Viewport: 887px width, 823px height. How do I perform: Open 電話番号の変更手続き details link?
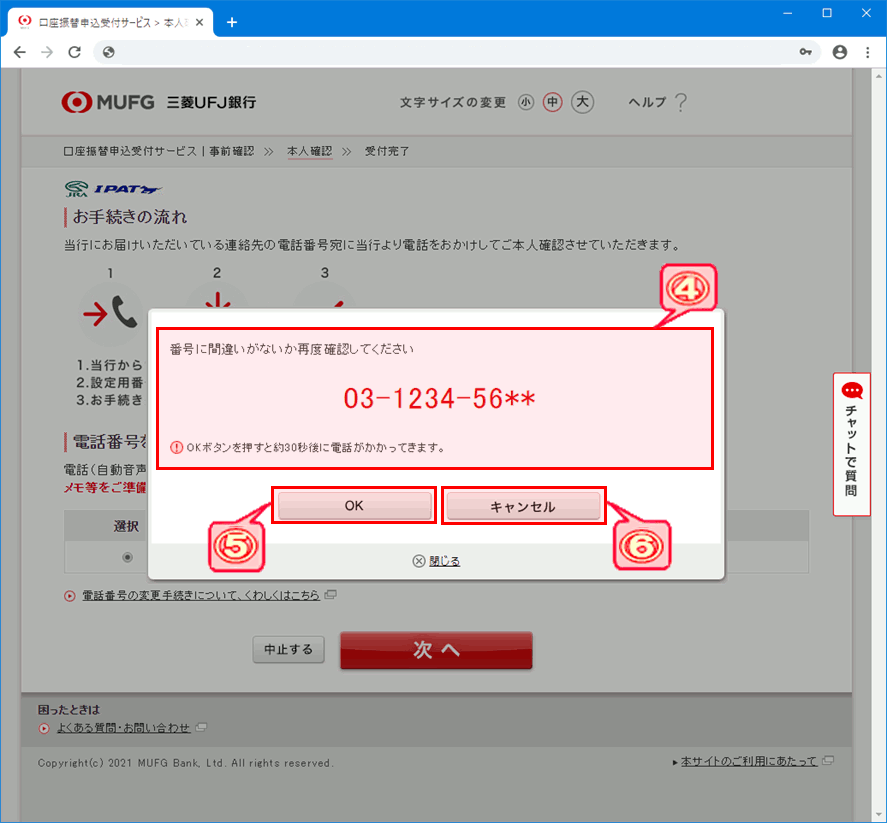(200, 595)
